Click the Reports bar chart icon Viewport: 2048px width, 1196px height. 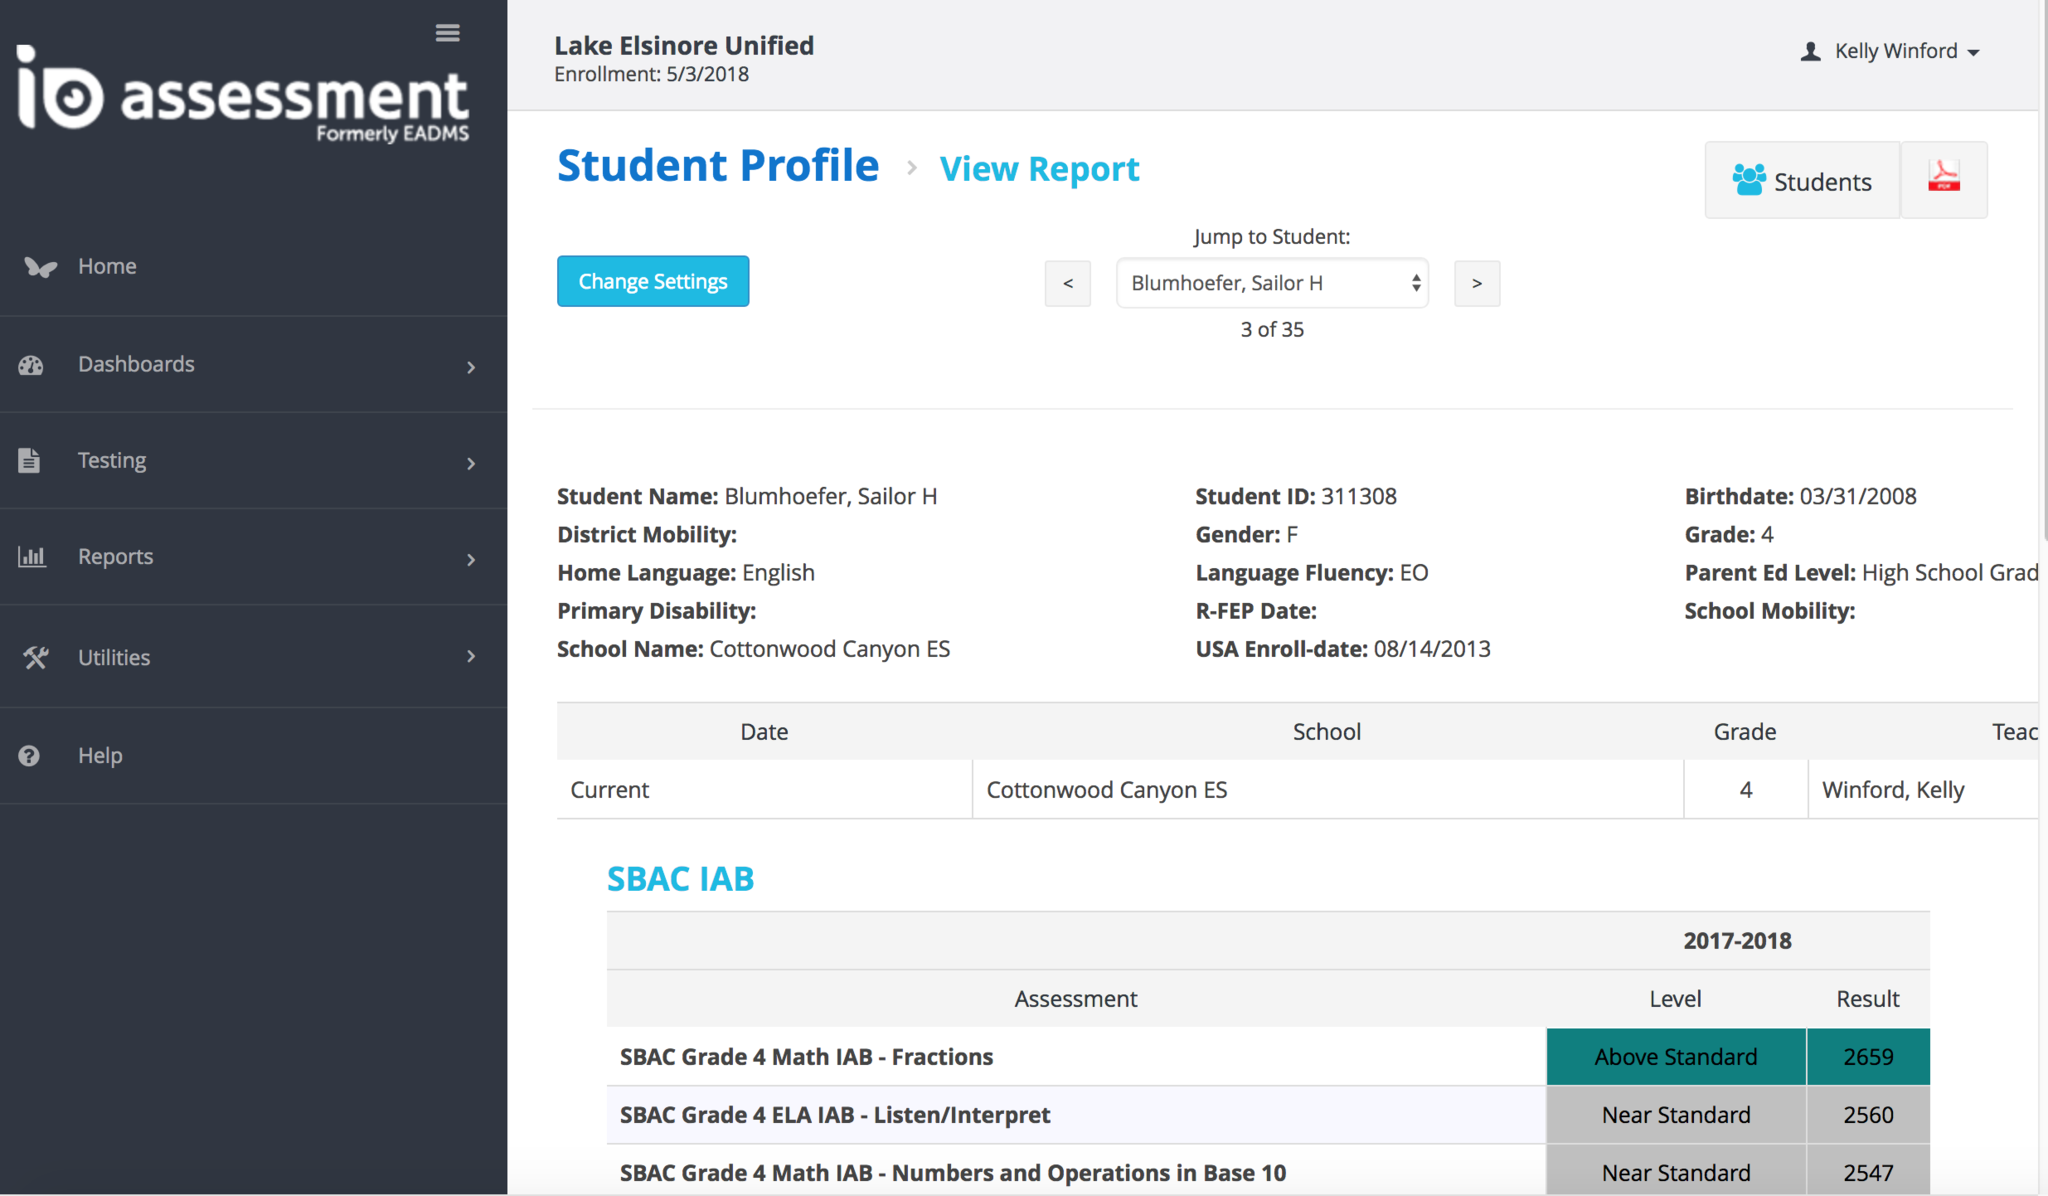tap(31, 557)
